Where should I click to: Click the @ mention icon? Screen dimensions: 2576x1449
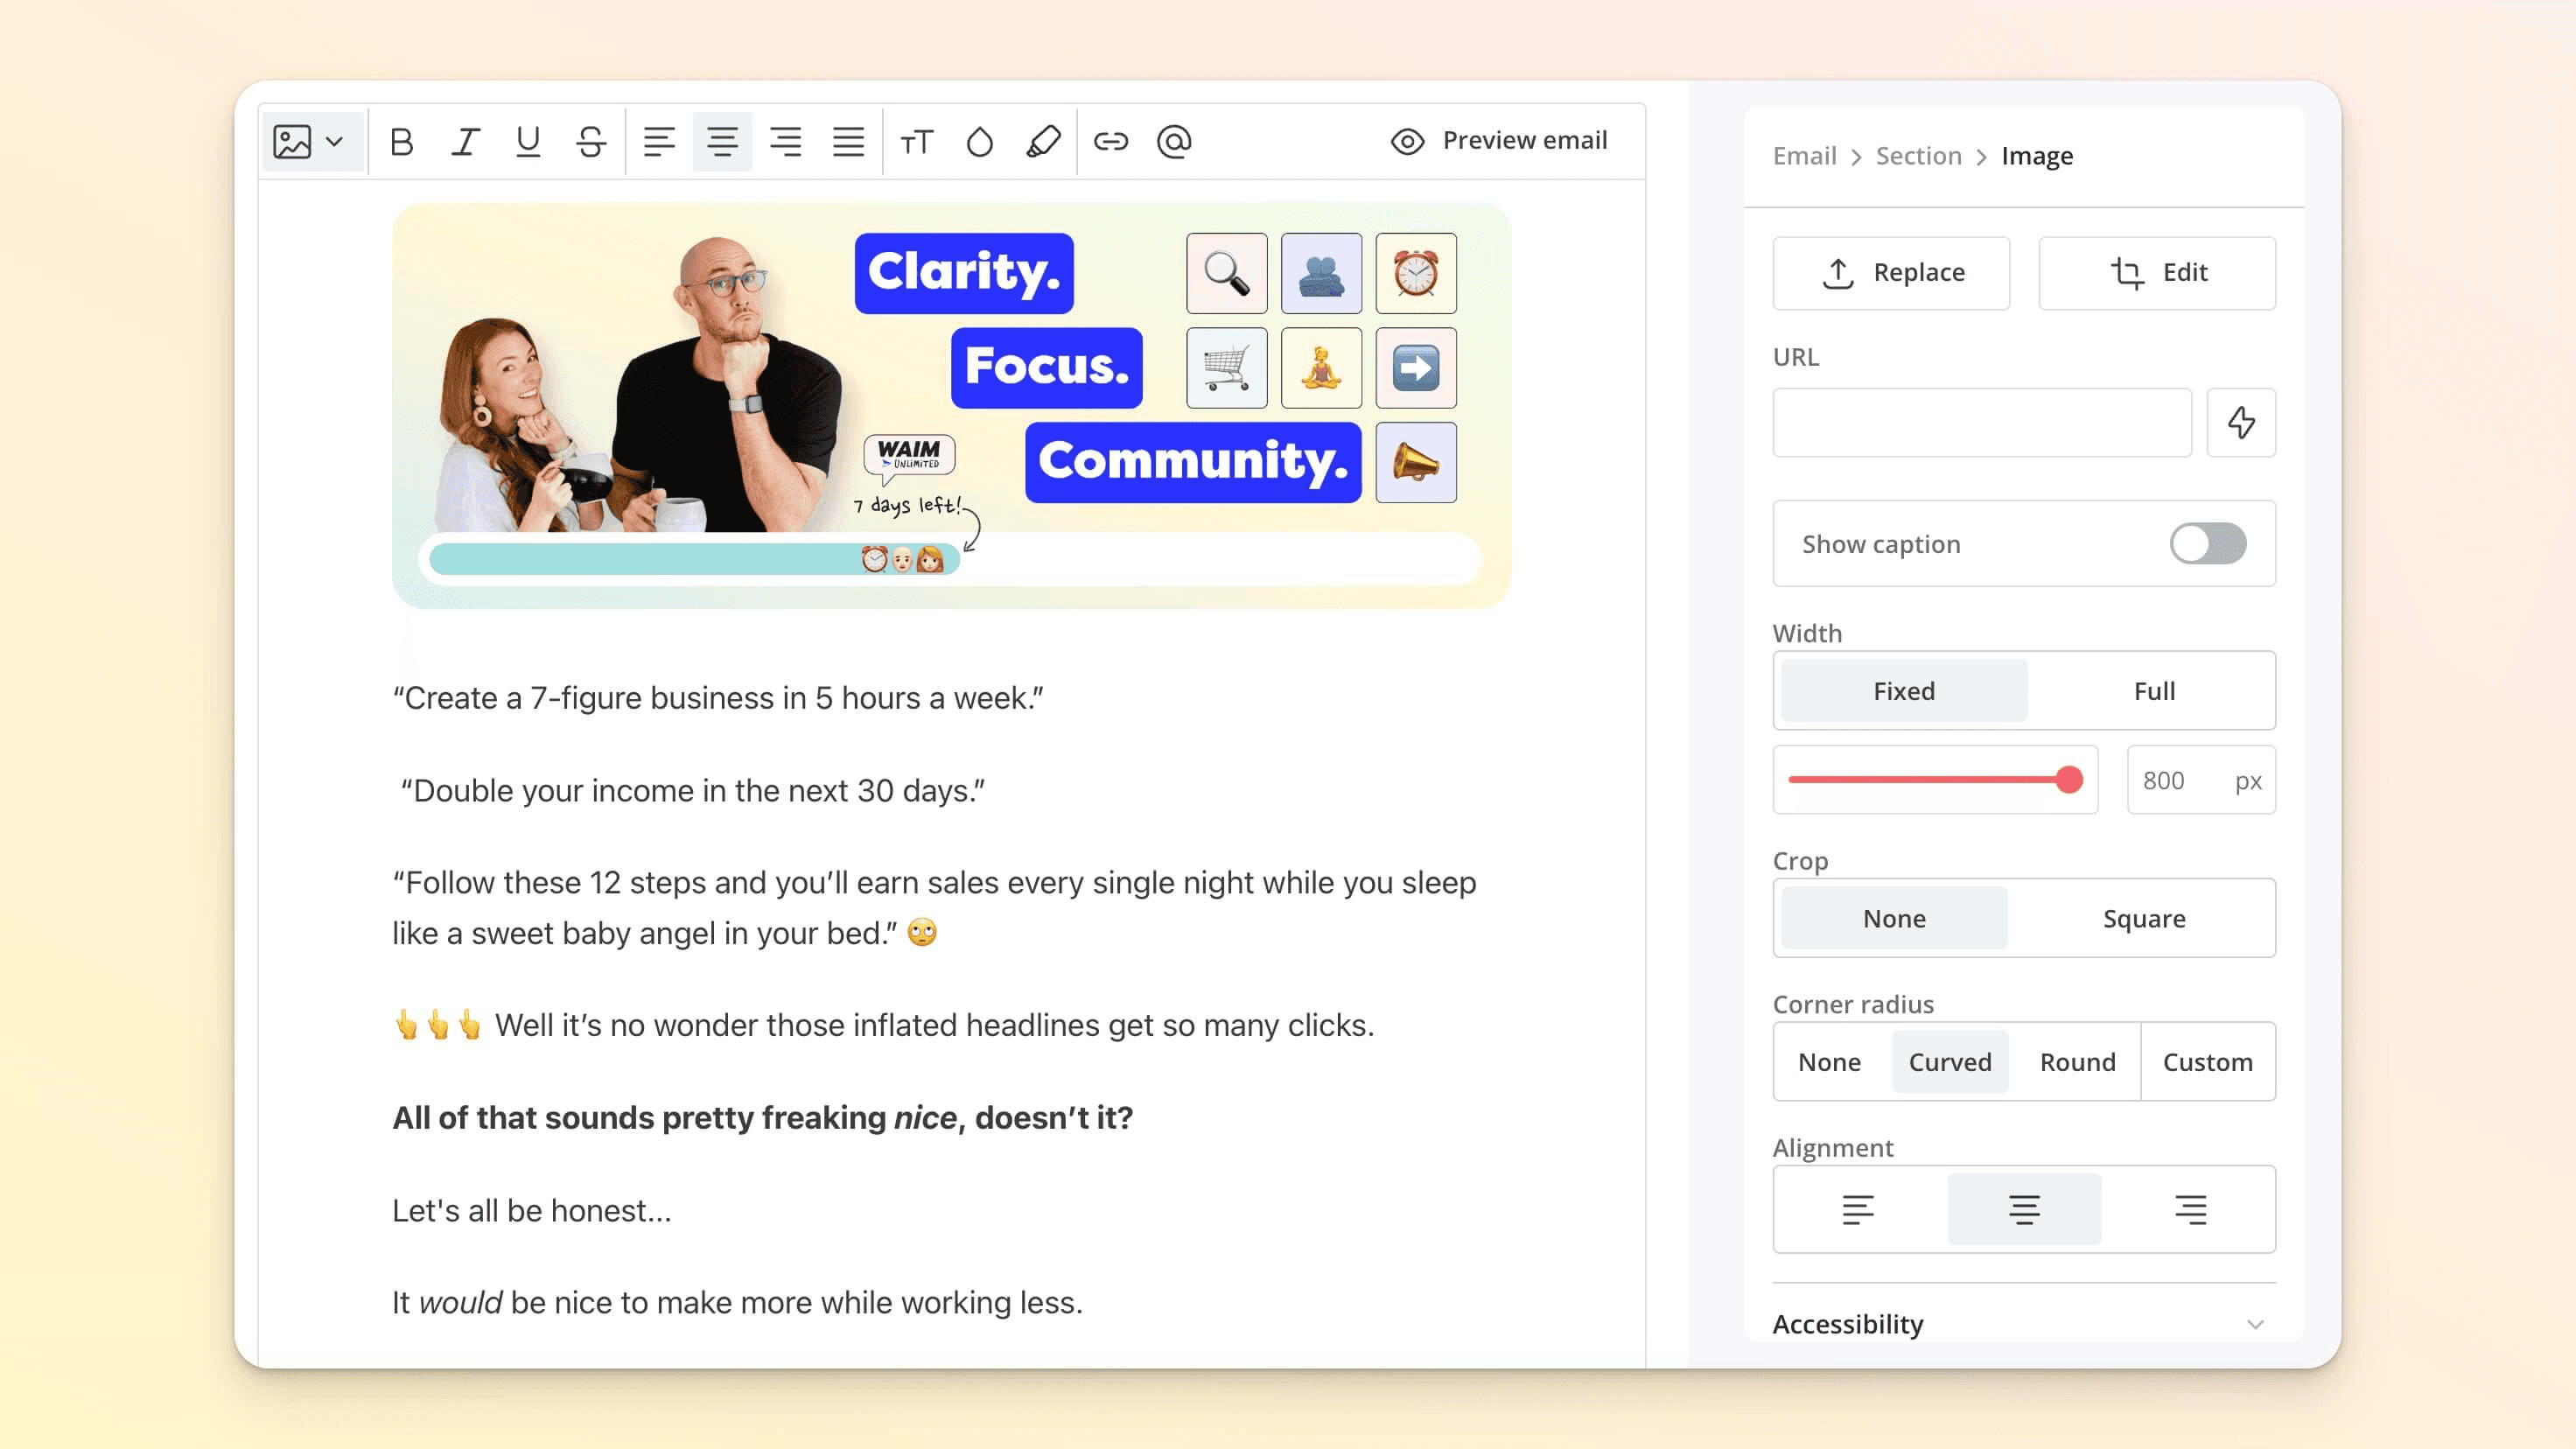tap(1174, 142)
